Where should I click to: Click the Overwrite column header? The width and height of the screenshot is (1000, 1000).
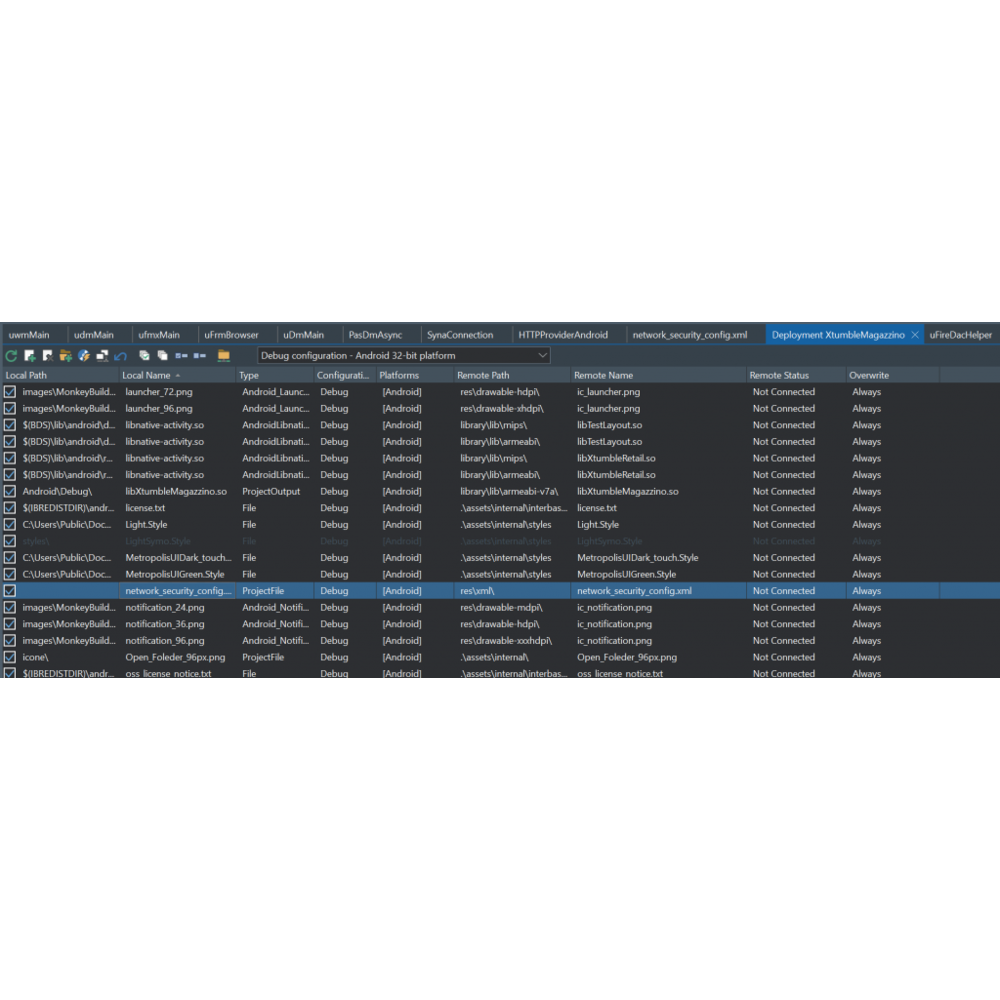pyautogui.click(x=869, y=375)
